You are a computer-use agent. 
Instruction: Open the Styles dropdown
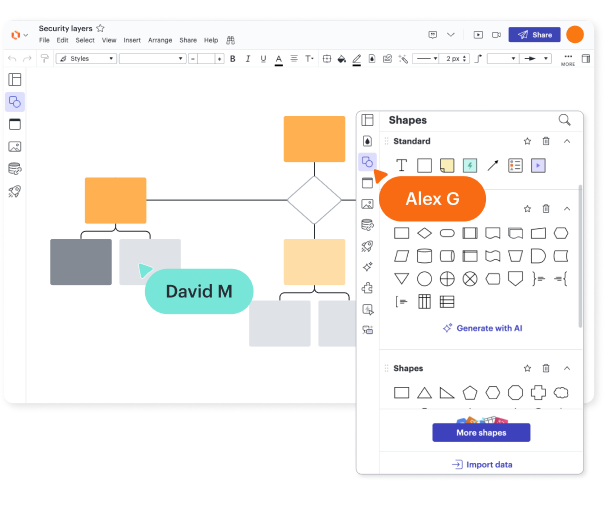pos(85,59)
